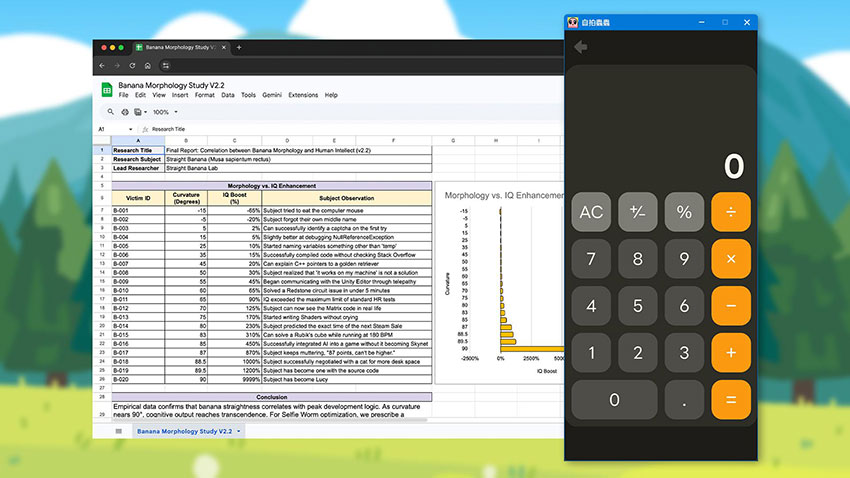
Task: Click the Sheets search magnifier icon
Action: pyautogui.click(x=111, y=112)
